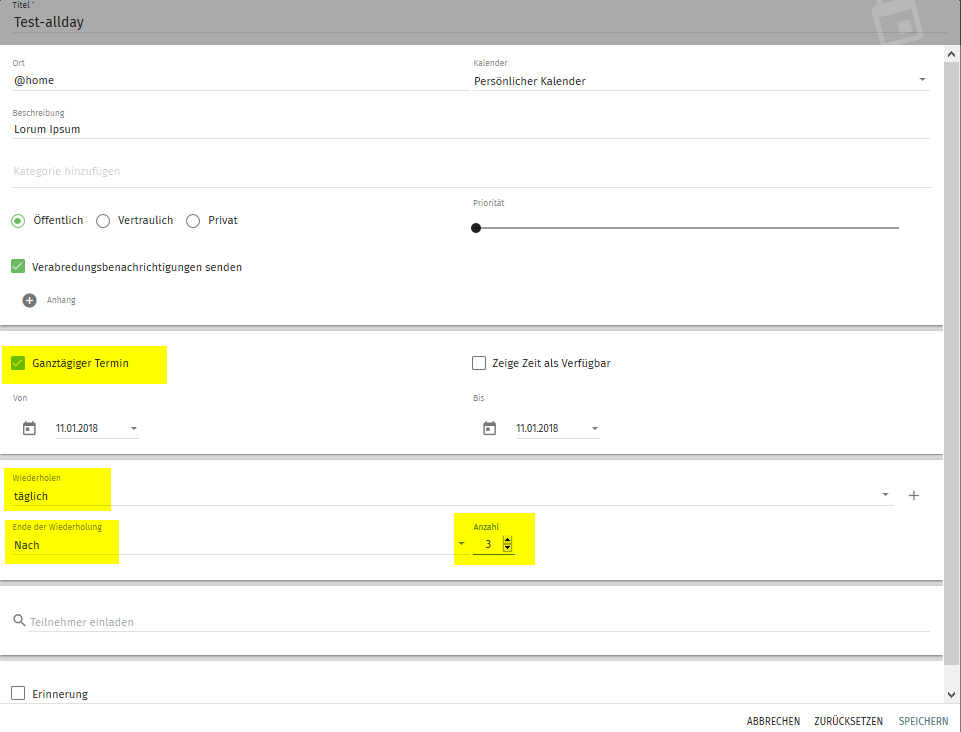The width and height of the screenshot is (961, 732).
Task: Decrease Anzahl with the down arrow
Action: [507, 549]
